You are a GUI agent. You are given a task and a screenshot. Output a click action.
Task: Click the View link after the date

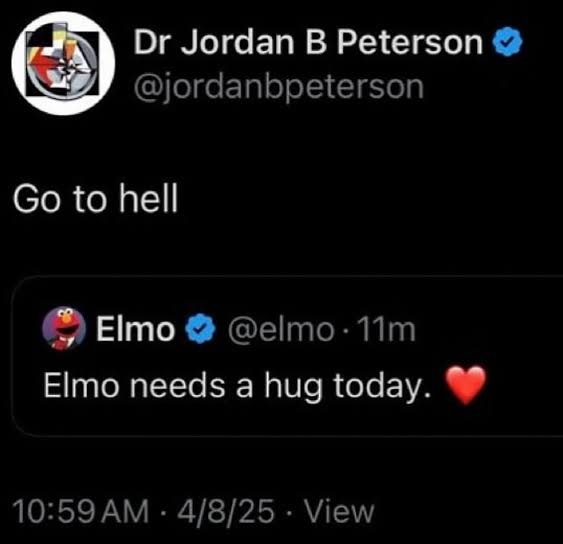point(339,511)
